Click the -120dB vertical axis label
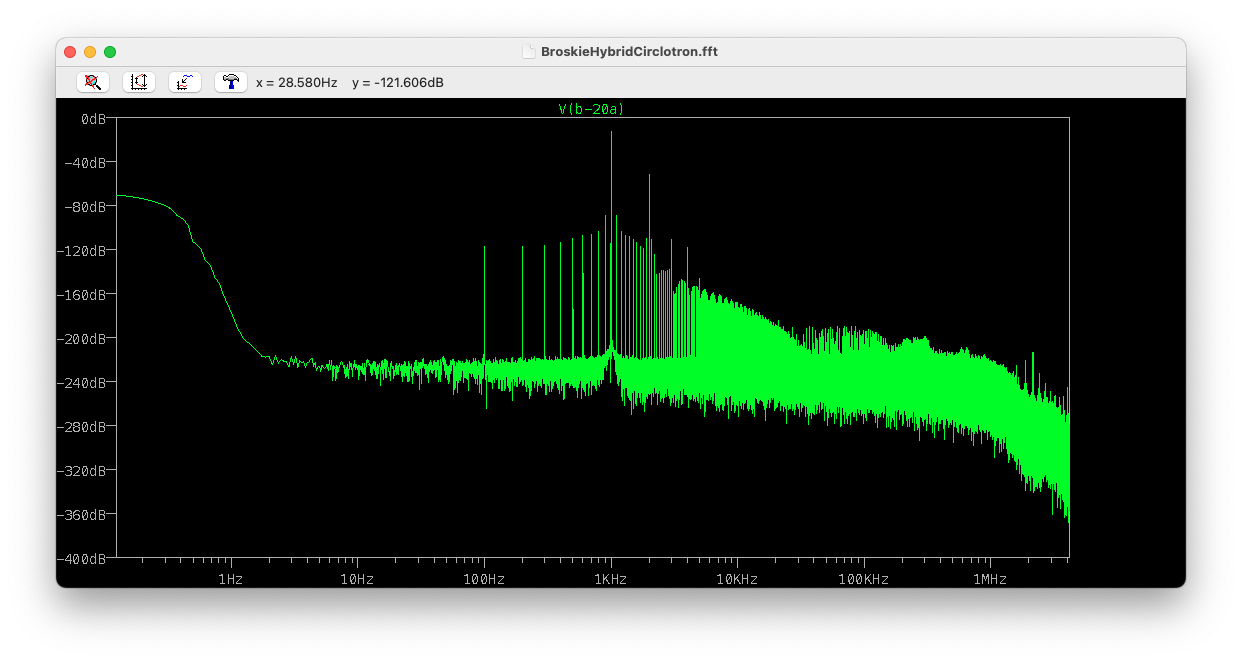This screenshot has height=662, width=1242. click(83, 250)
